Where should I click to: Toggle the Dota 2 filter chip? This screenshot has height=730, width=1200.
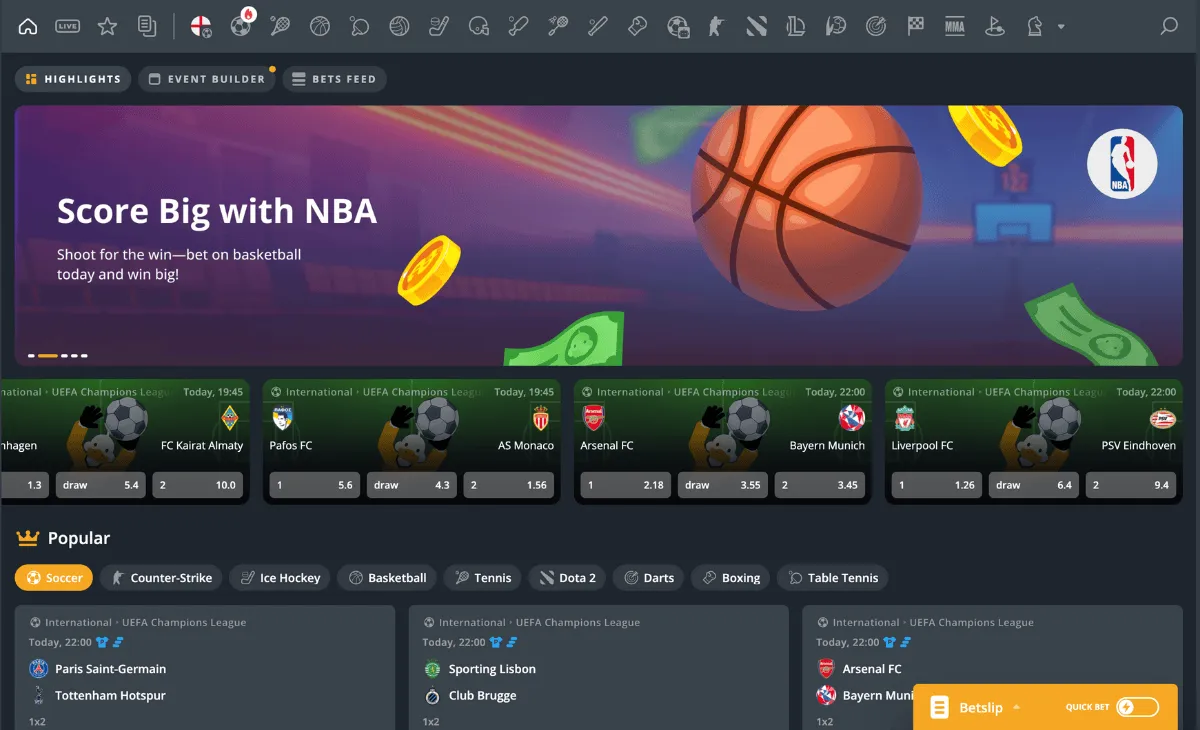click(567, 577)
